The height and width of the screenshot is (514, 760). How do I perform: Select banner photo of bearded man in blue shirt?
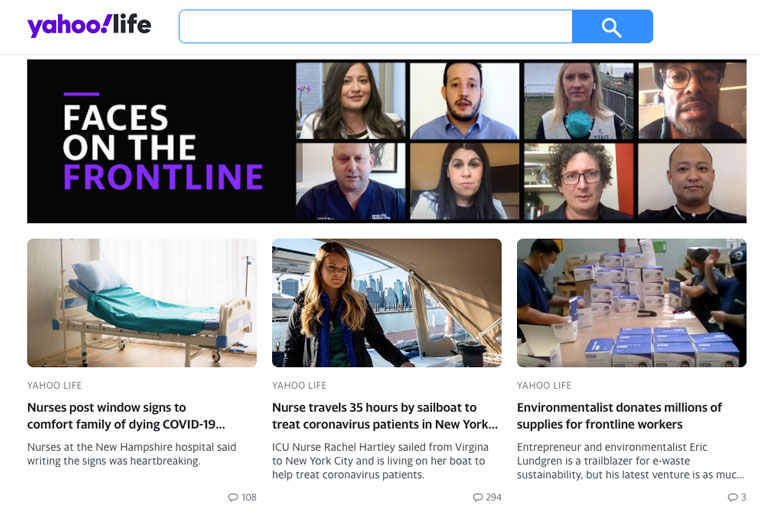coord(464,101)
